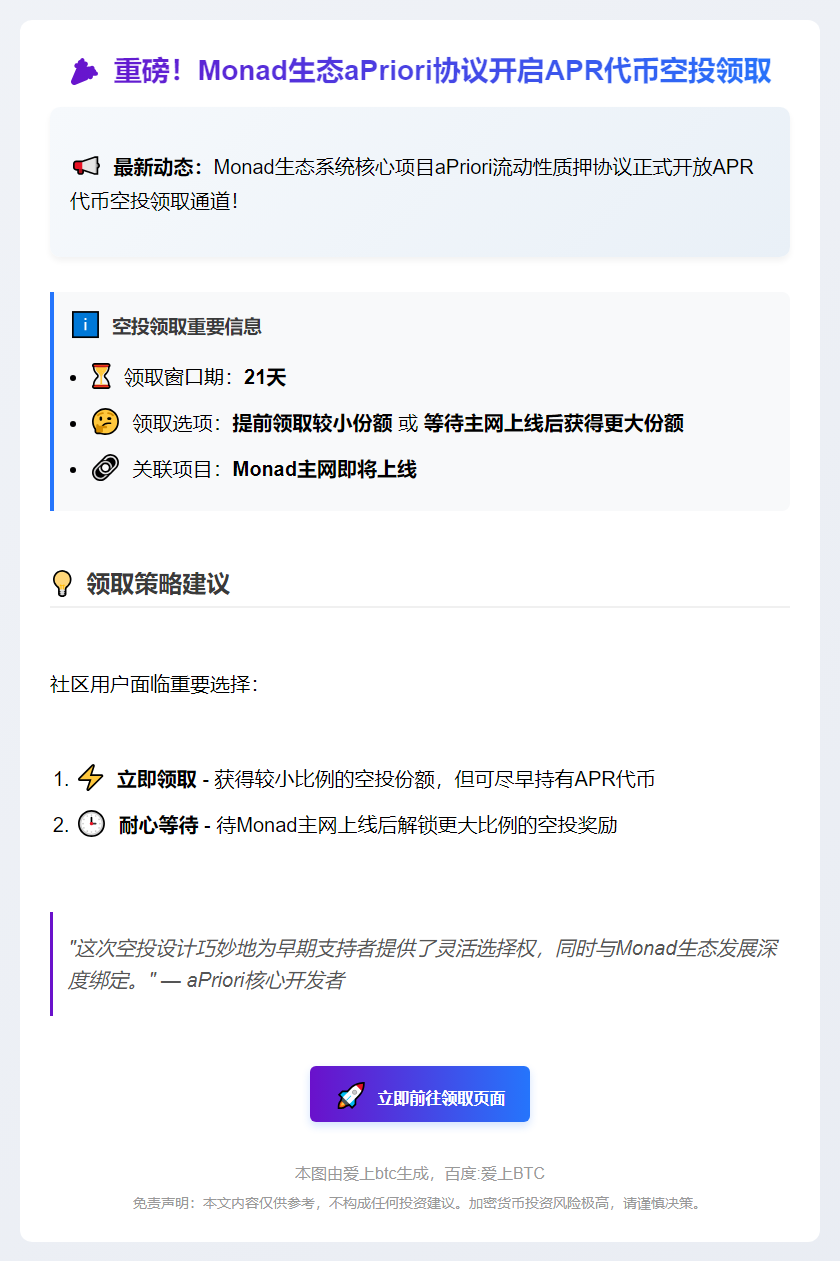Click the 空投领取重要信息 heading

pyautogui.click(x=187, y=326)
